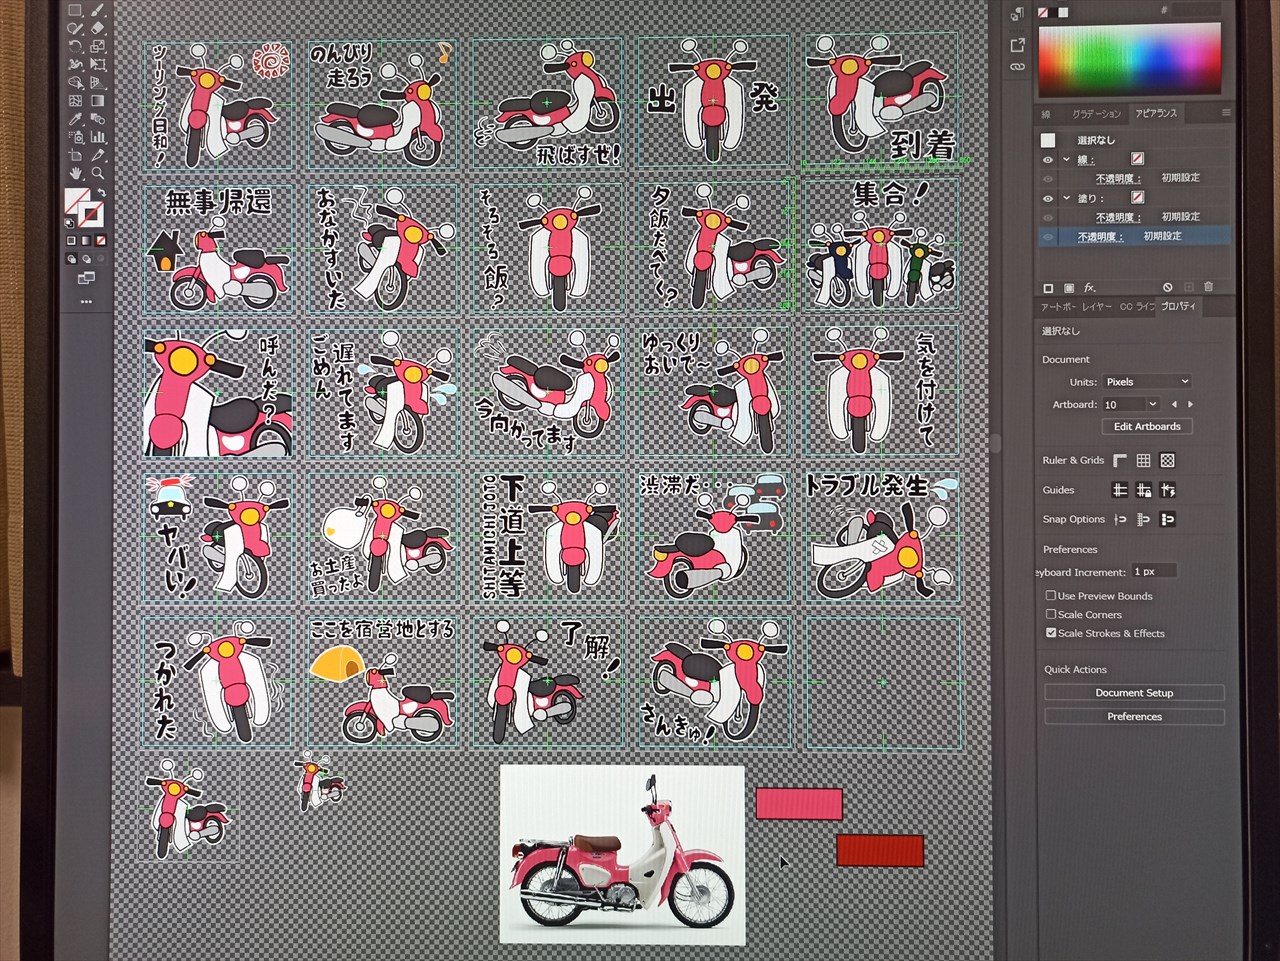1280x961 pixels.
Task: Open the Artboard number dropdown
Action: (x=1152, y=404)
